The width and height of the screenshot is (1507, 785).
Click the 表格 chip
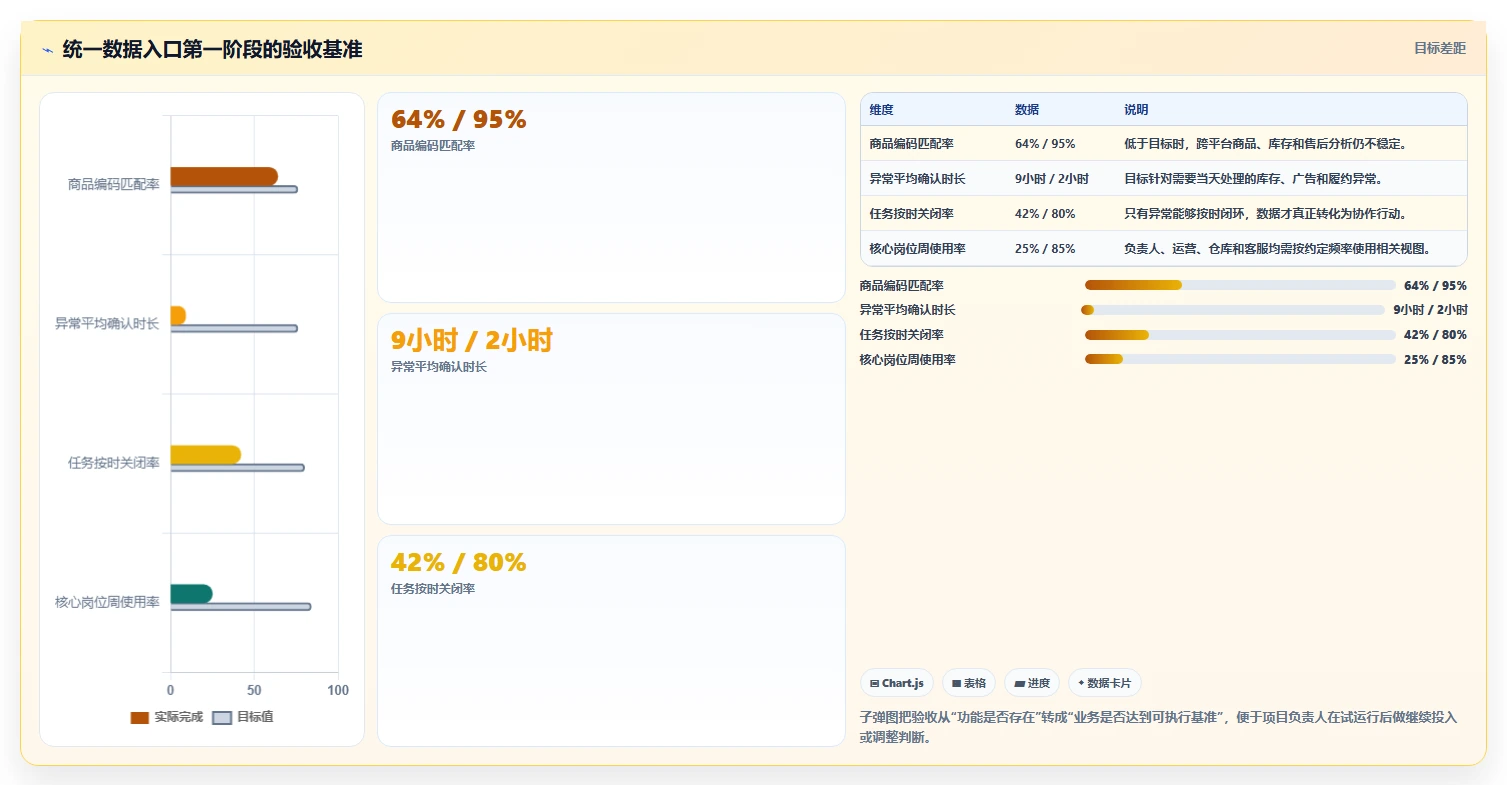(969, 683)
